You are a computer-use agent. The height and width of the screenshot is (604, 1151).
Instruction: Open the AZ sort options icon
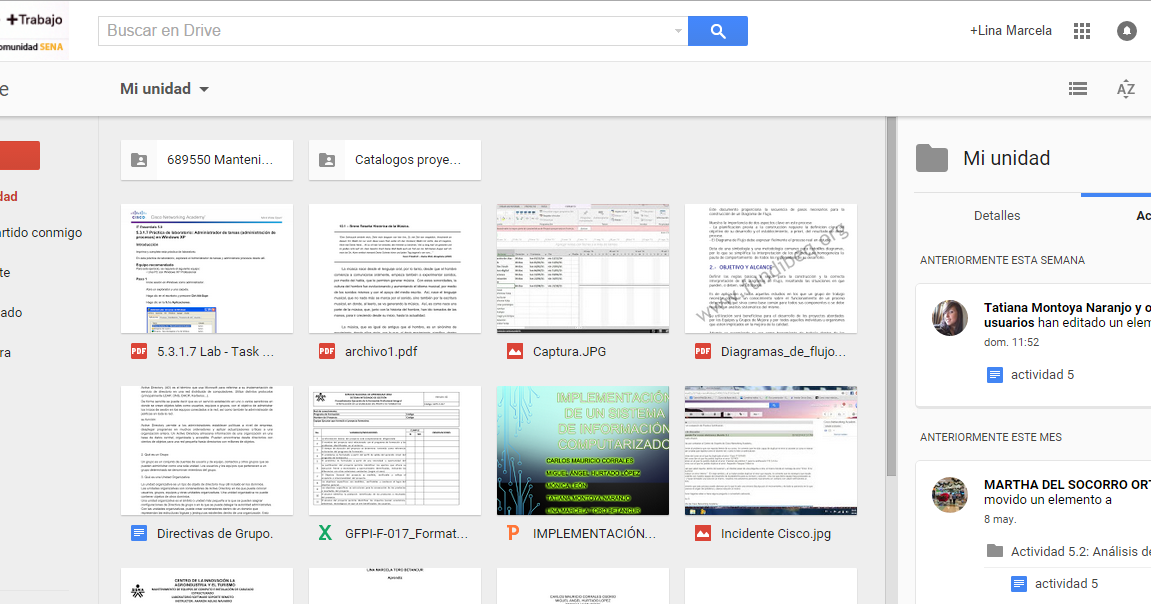point(1125,89)
